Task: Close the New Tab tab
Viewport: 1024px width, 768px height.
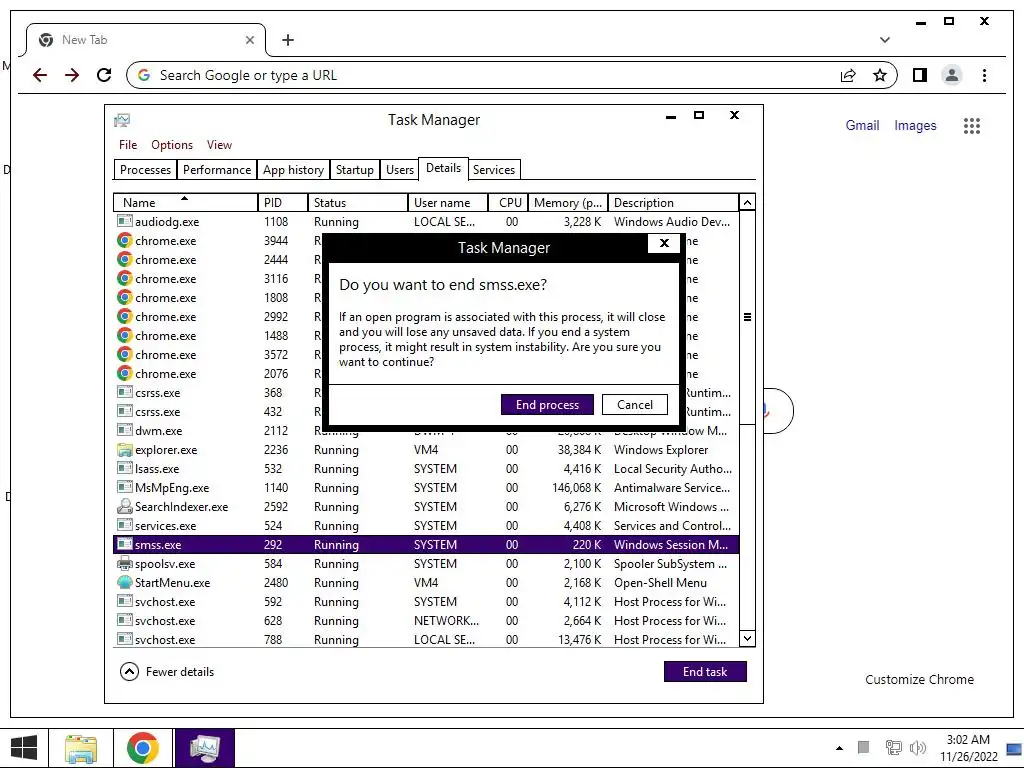Action: pyautogui.click(x=249, y=40)
